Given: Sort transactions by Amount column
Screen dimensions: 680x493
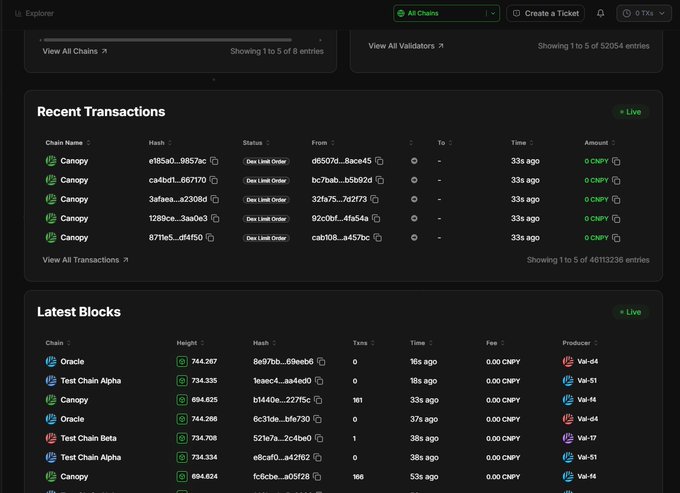Looking at the screenshot, I should [x=600, y=143].
